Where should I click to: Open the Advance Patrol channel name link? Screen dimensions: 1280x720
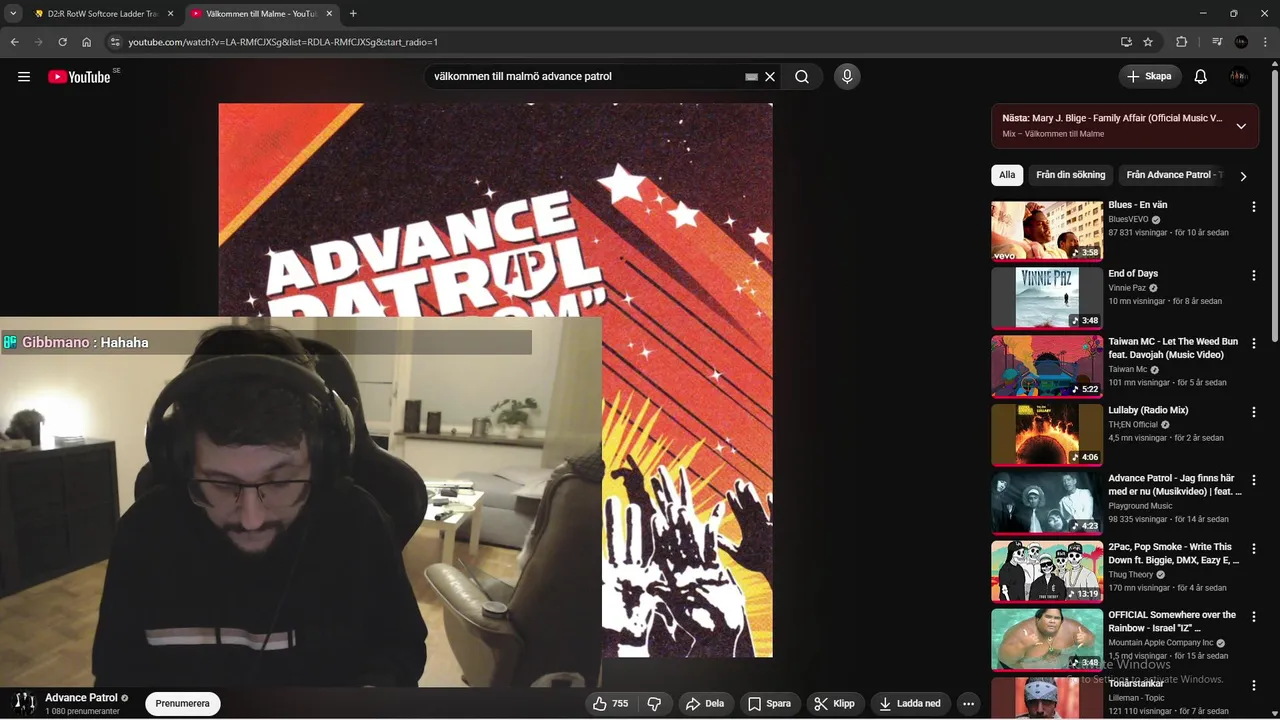click(x=81, y=698)
